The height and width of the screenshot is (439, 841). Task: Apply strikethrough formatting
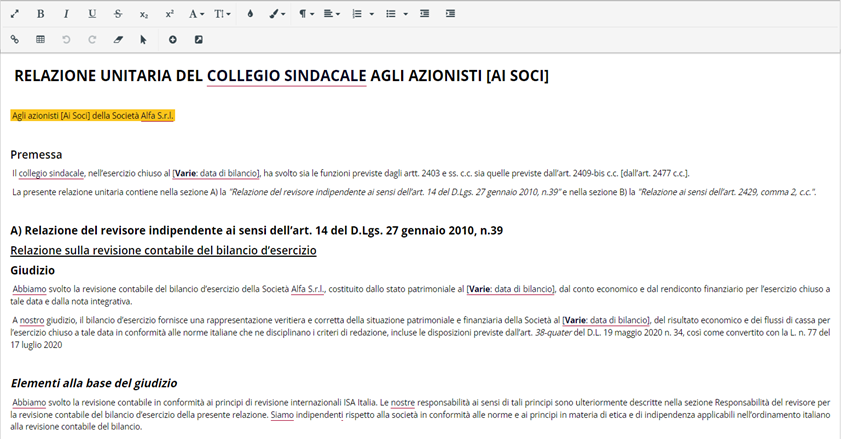(118, 14)
